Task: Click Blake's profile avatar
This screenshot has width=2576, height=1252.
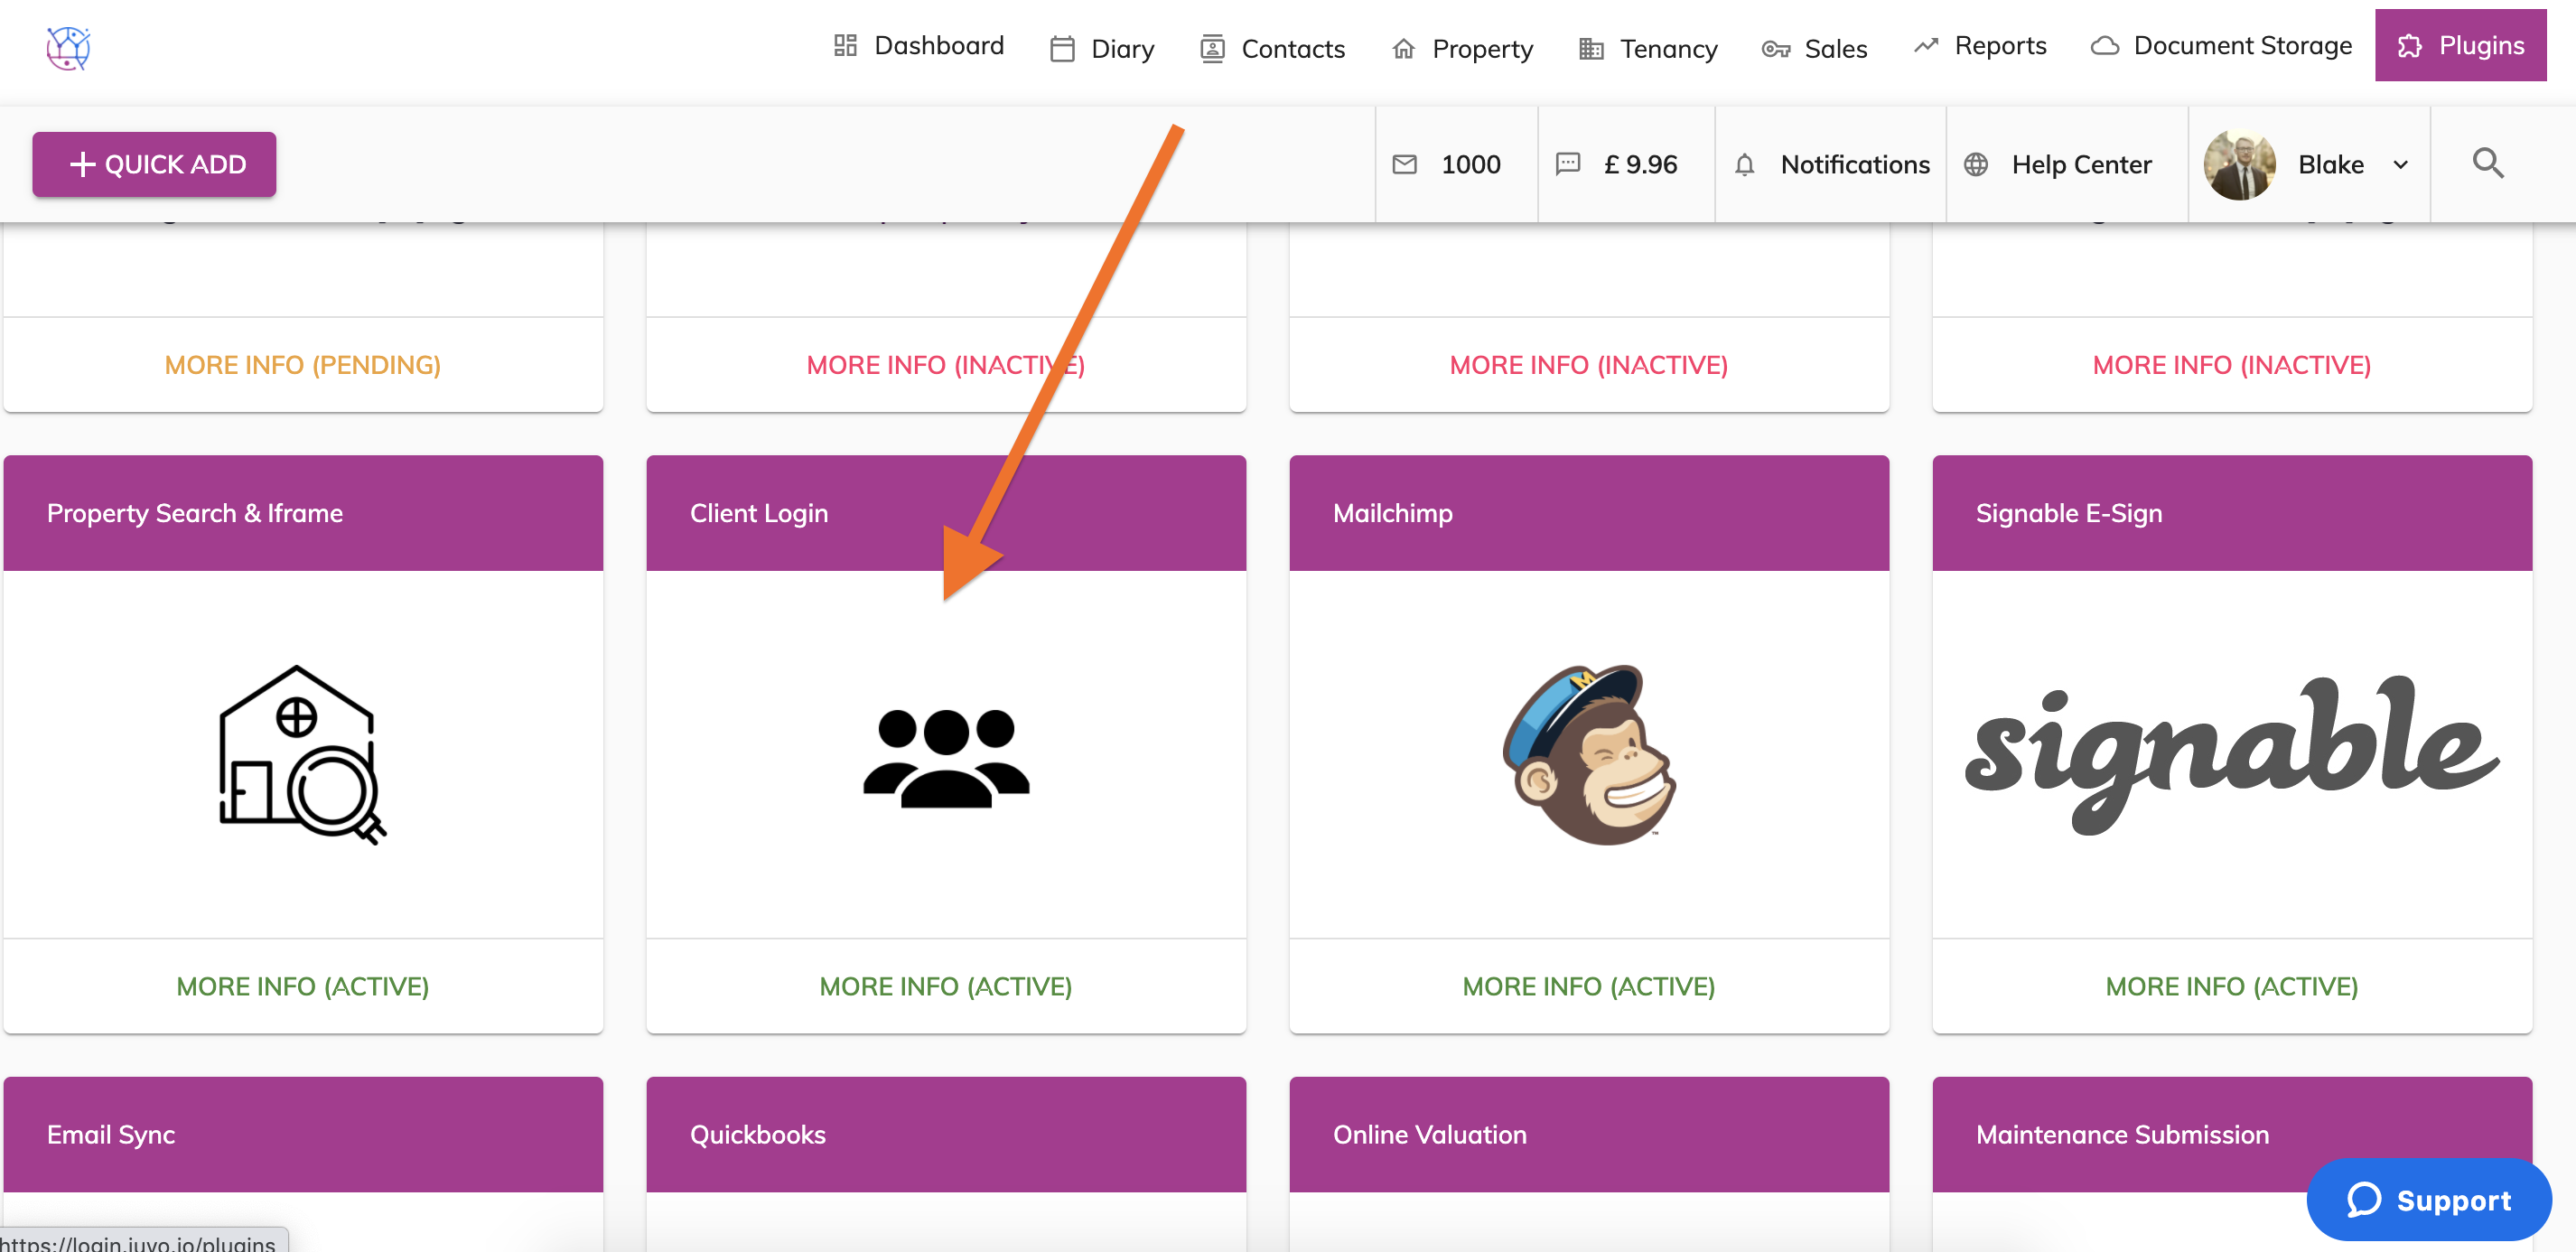Action: click(x=2239, y=165)
